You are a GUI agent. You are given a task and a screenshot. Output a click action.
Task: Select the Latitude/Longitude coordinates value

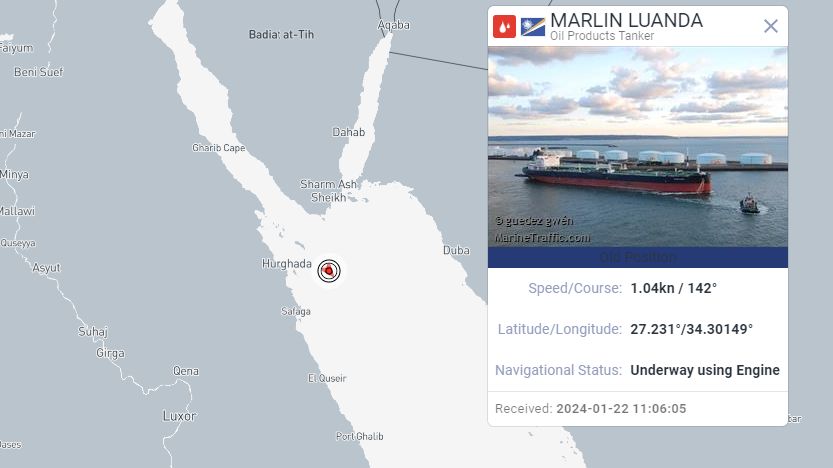point(691,329)
